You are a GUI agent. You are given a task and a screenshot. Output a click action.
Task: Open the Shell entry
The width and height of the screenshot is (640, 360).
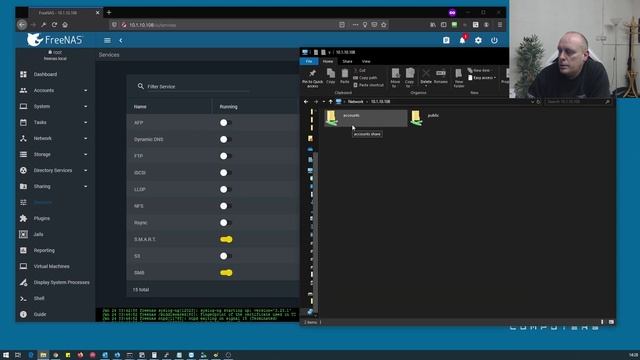coord(39,298)
